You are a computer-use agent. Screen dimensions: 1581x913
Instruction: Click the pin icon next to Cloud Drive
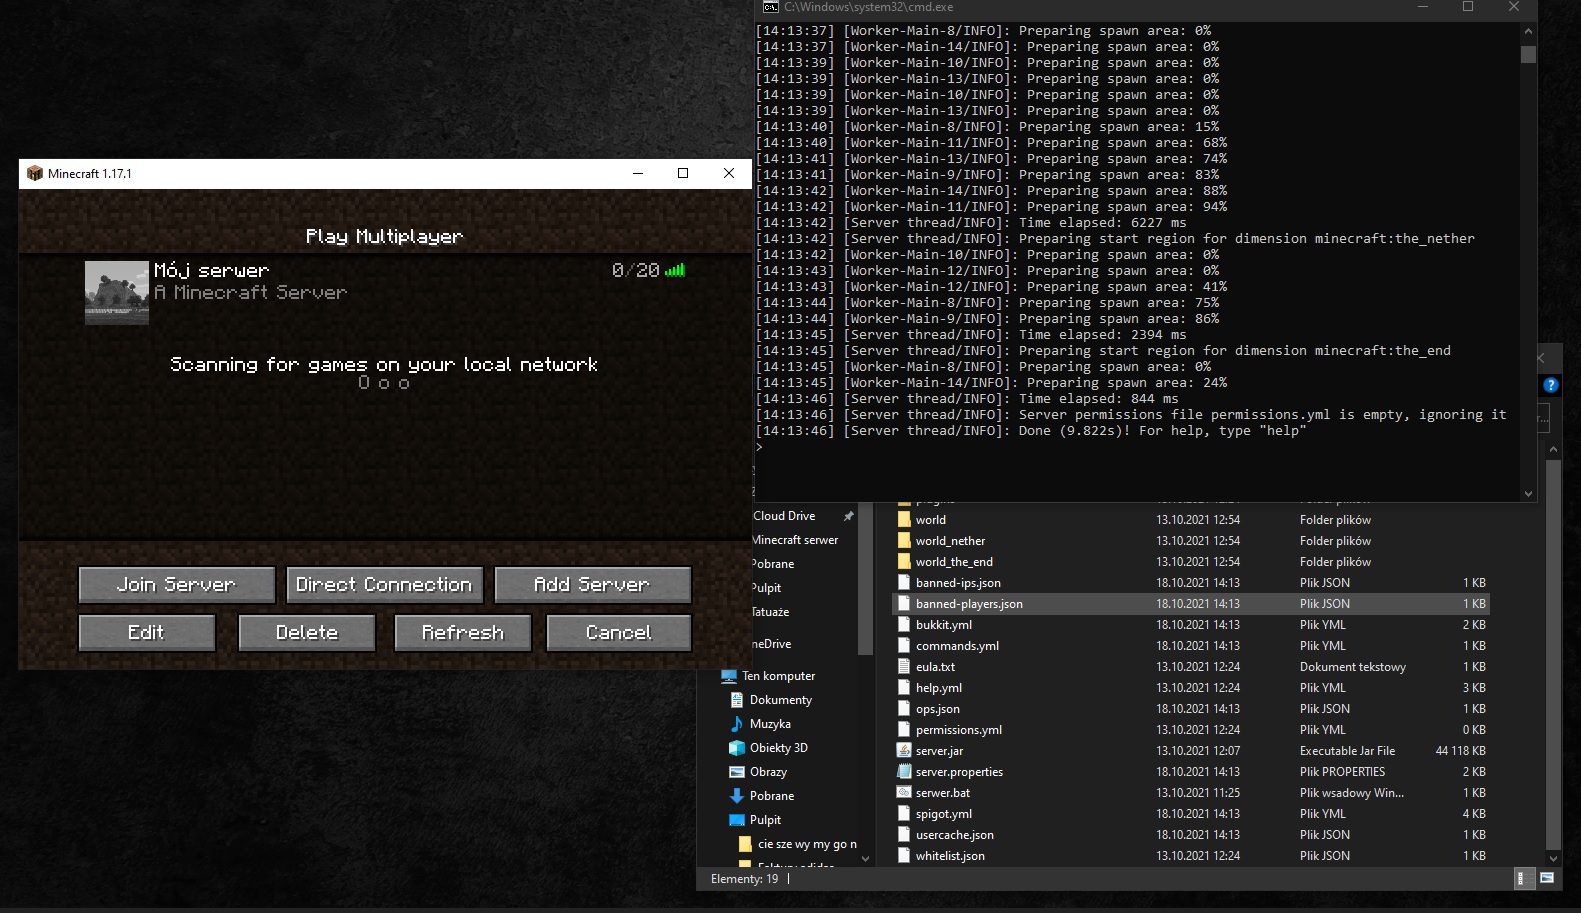(x=849, y=516)
